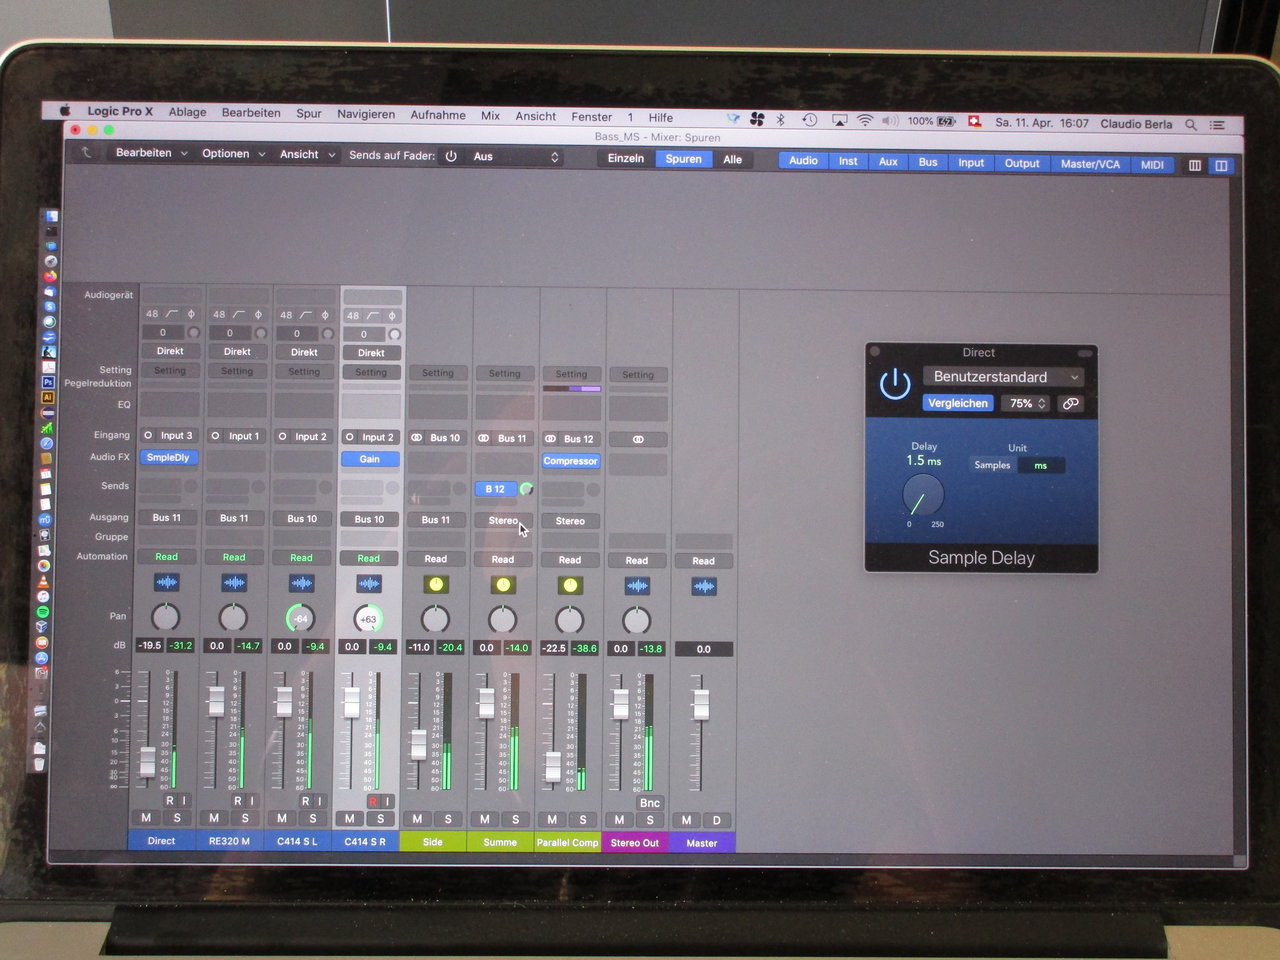Open the Aufnahme menu
Viewport: 1280px width, 960px height.
coord(437,115)
